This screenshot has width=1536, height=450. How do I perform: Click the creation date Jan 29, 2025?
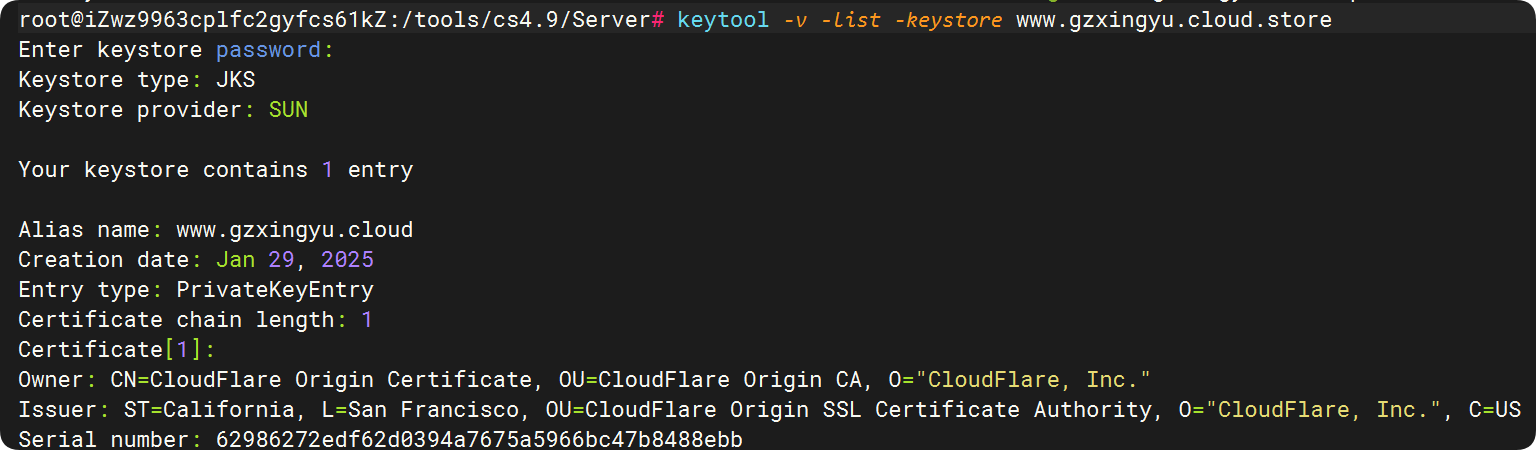click(295, 260)
